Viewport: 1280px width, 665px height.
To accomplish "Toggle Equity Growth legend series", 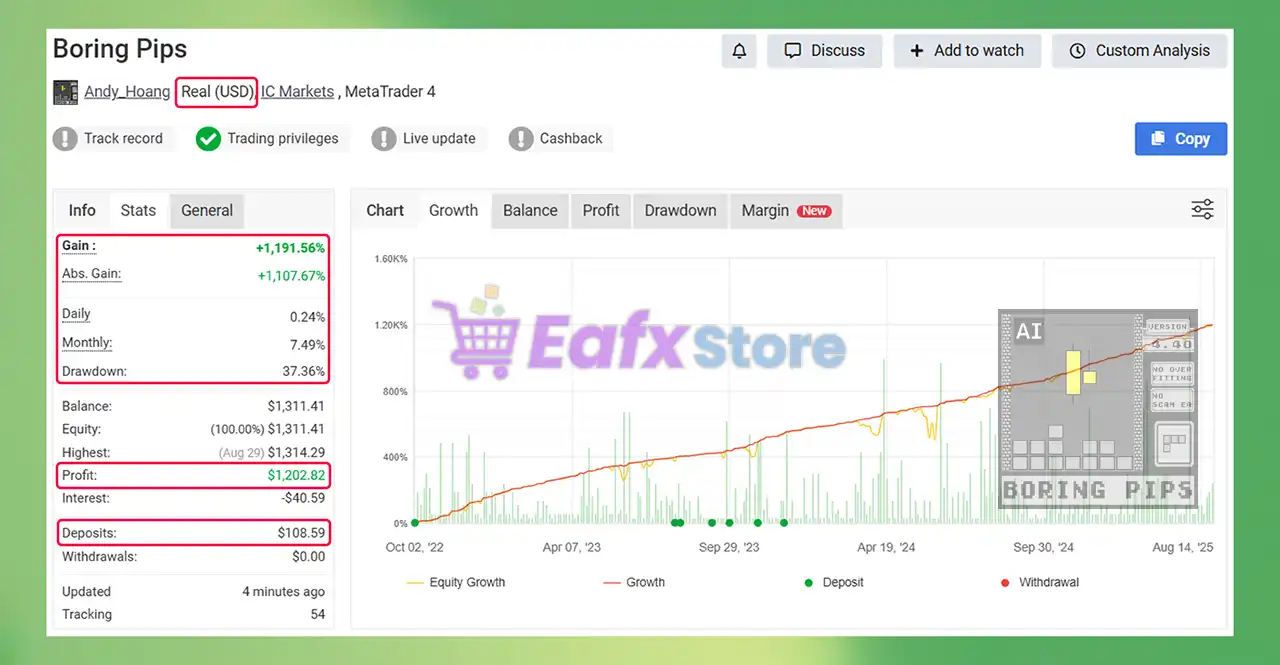I will (x=456, y=582).
